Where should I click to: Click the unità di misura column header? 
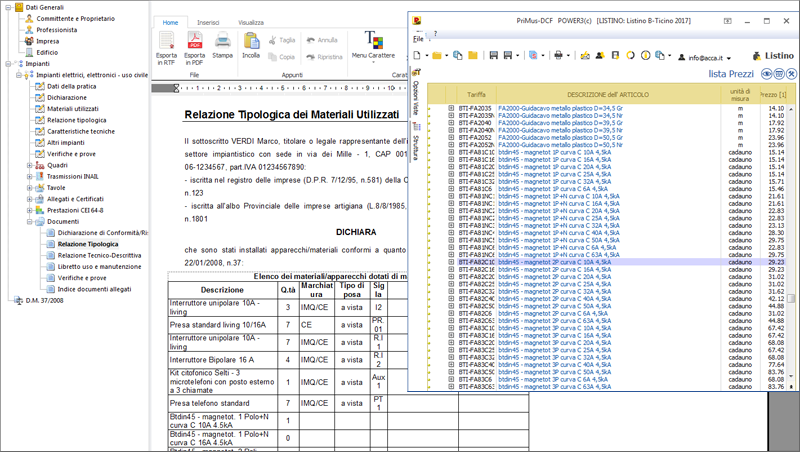pyautogui.click(x=740, y=94)
